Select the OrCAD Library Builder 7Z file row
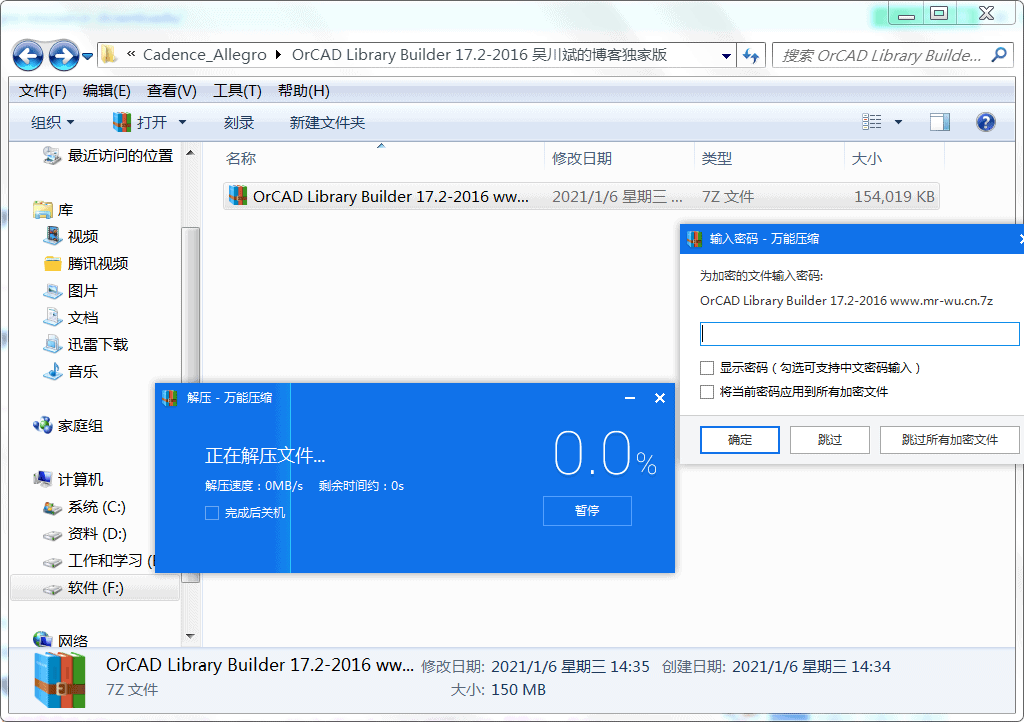 [x=581, y=196]
